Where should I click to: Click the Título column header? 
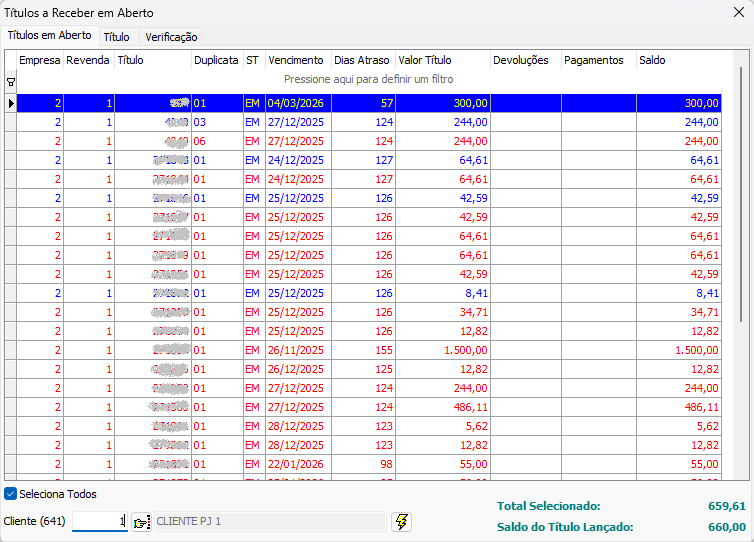[x=153, y=60]
